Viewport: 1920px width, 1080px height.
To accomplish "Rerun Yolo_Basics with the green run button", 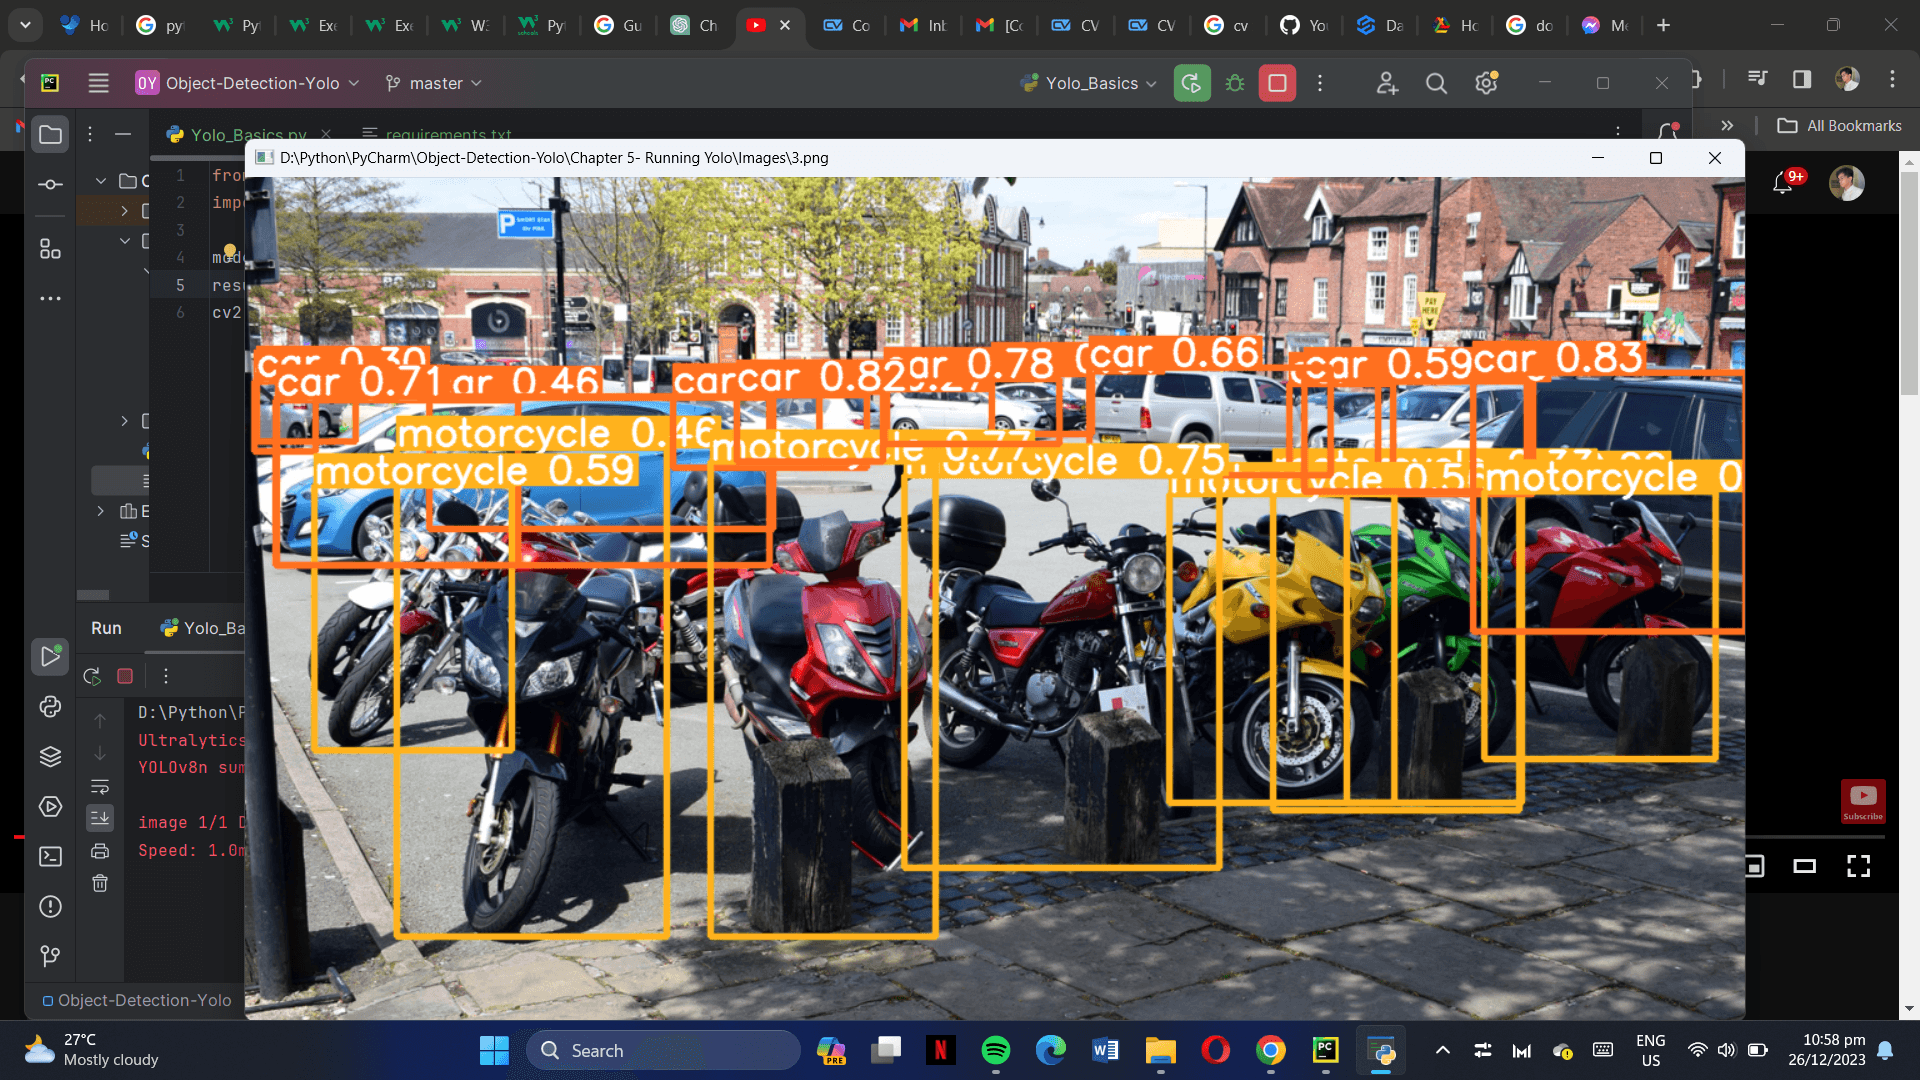I will point(1191,83).
